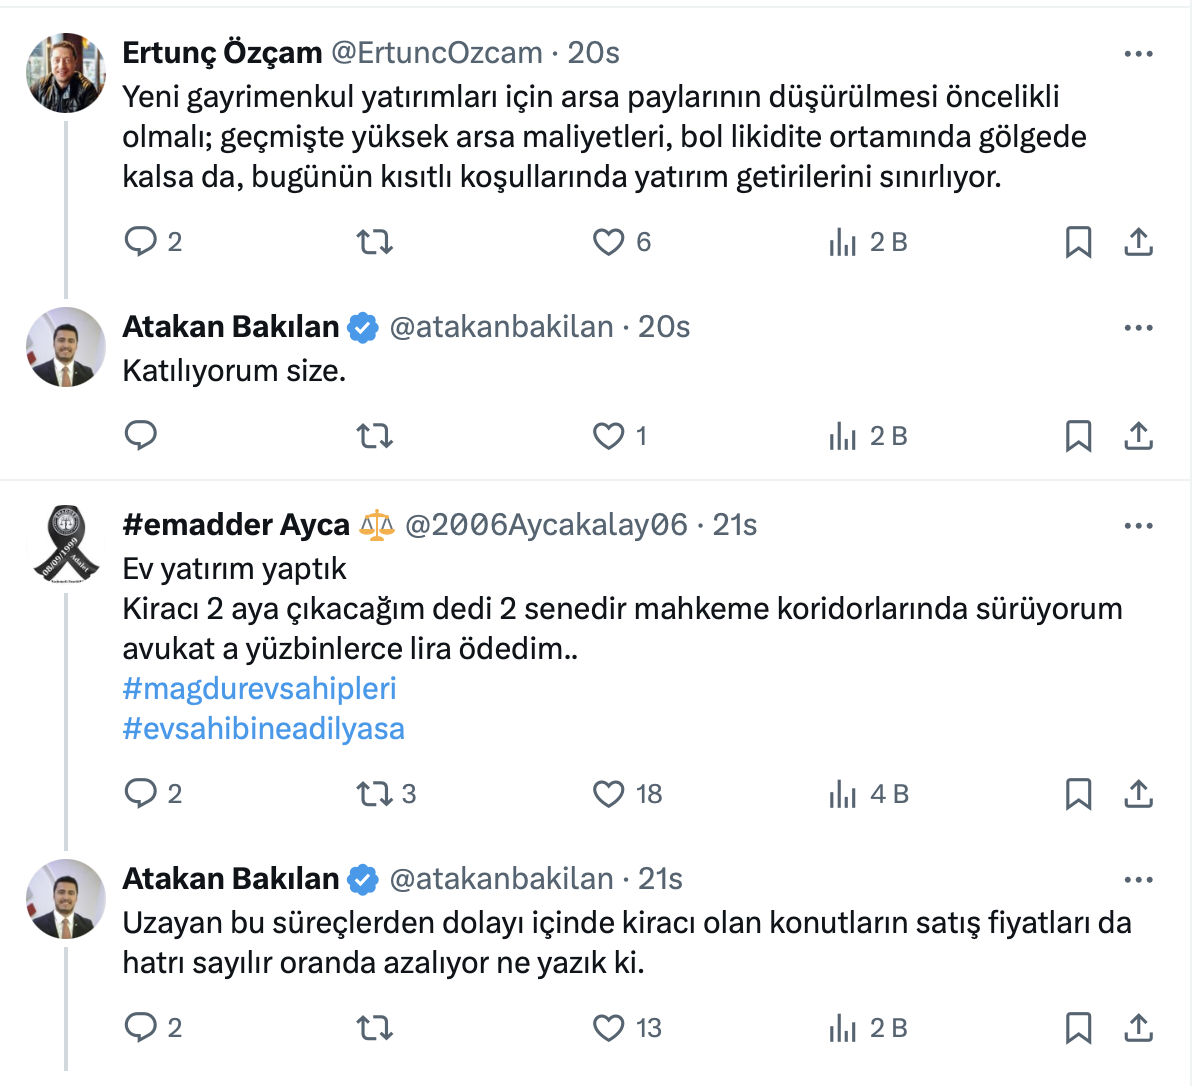Reply to Ertunç Özçam's tweet
The image size is (1200, 1086).
141,242
